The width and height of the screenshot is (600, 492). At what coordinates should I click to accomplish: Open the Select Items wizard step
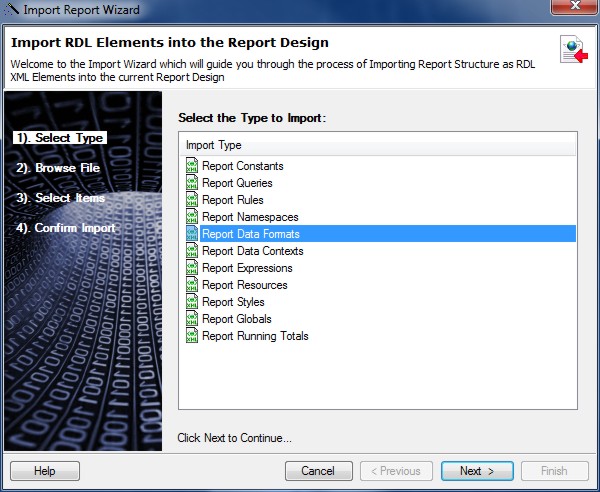pyautogui.click(x=60, y=198)
